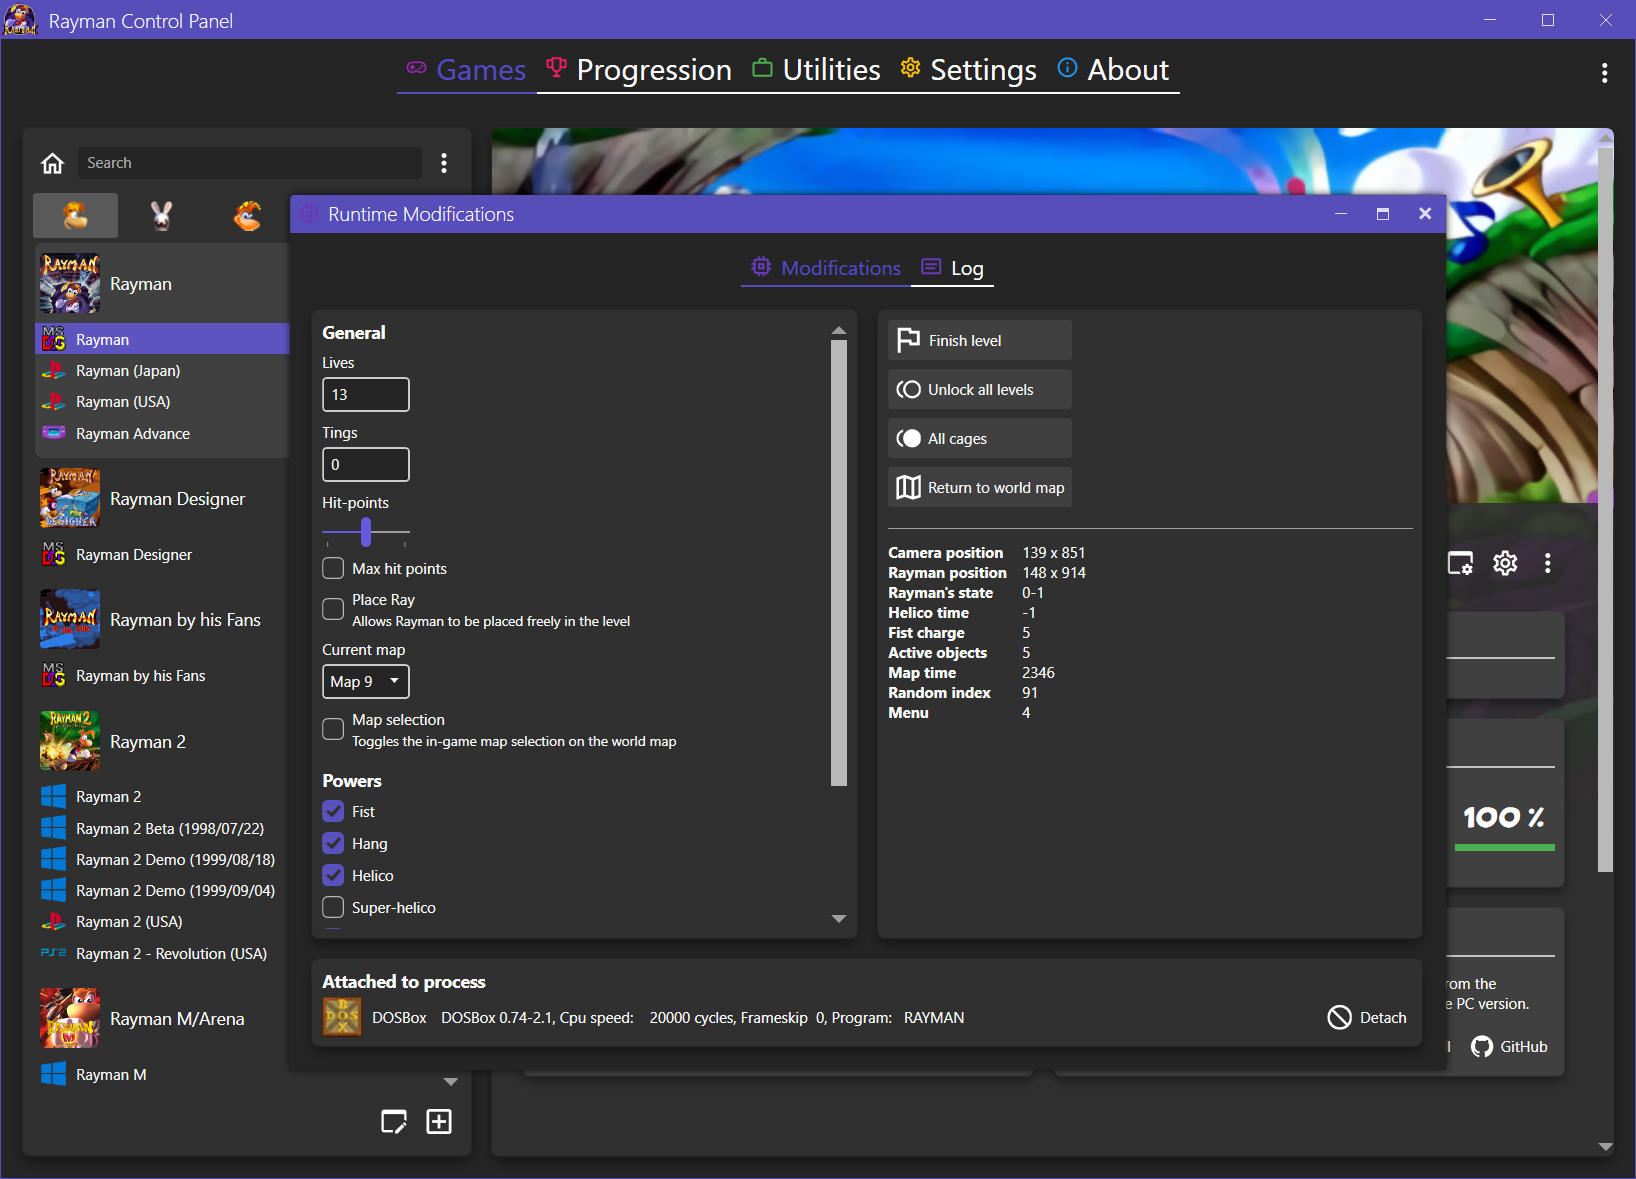
Task: Uncheck the Fist power
Action: (333, 811)
